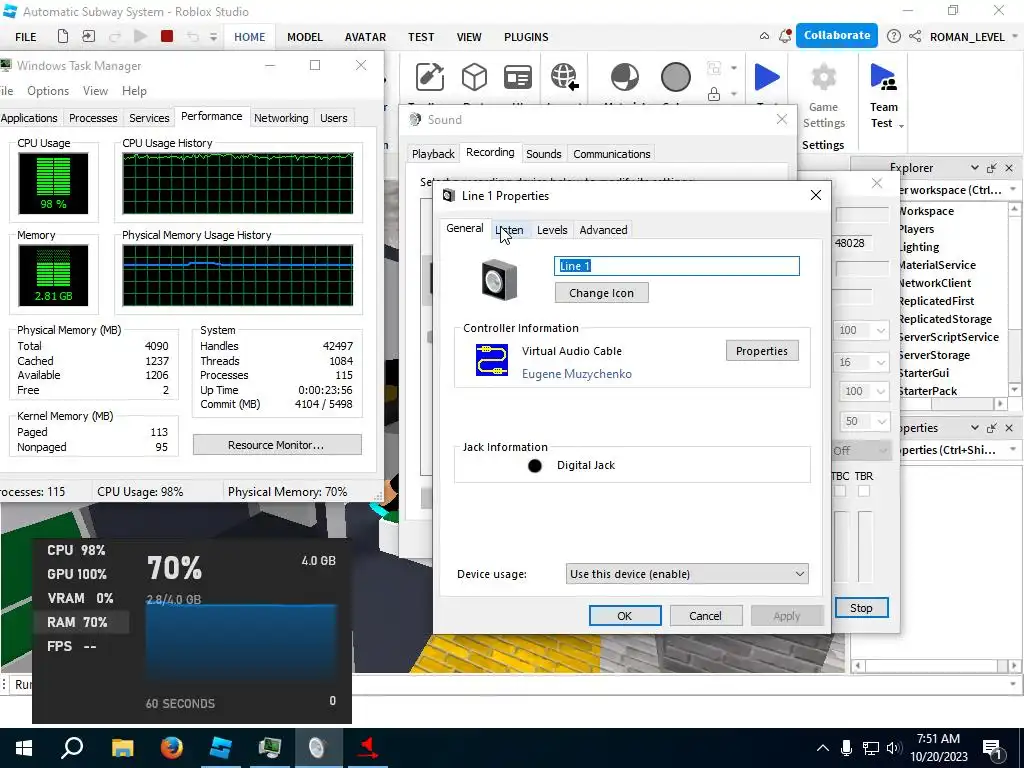
Task: Expand the quick access toolbar customize arrow
Action: 213,37
